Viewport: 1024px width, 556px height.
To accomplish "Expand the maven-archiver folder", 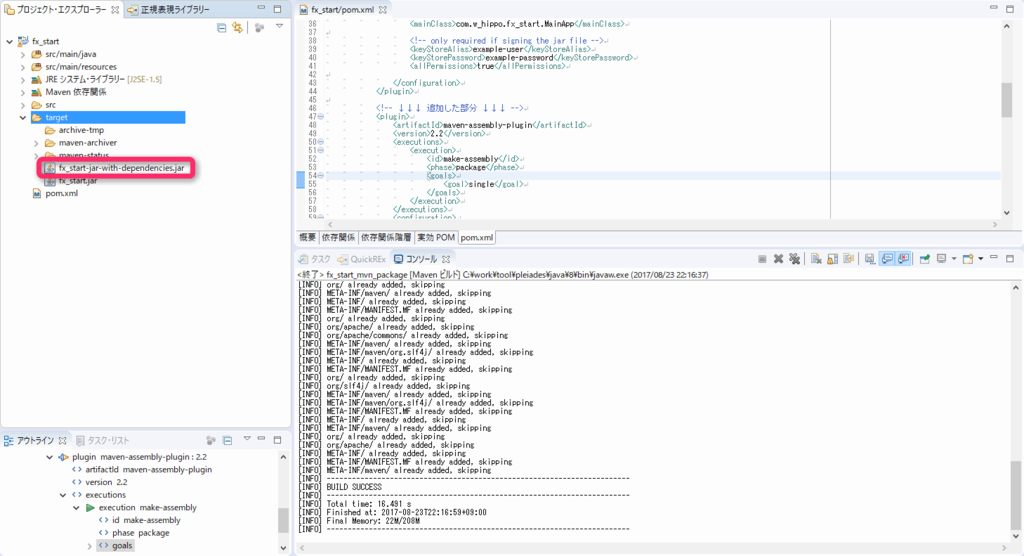I will click(37, 142).
